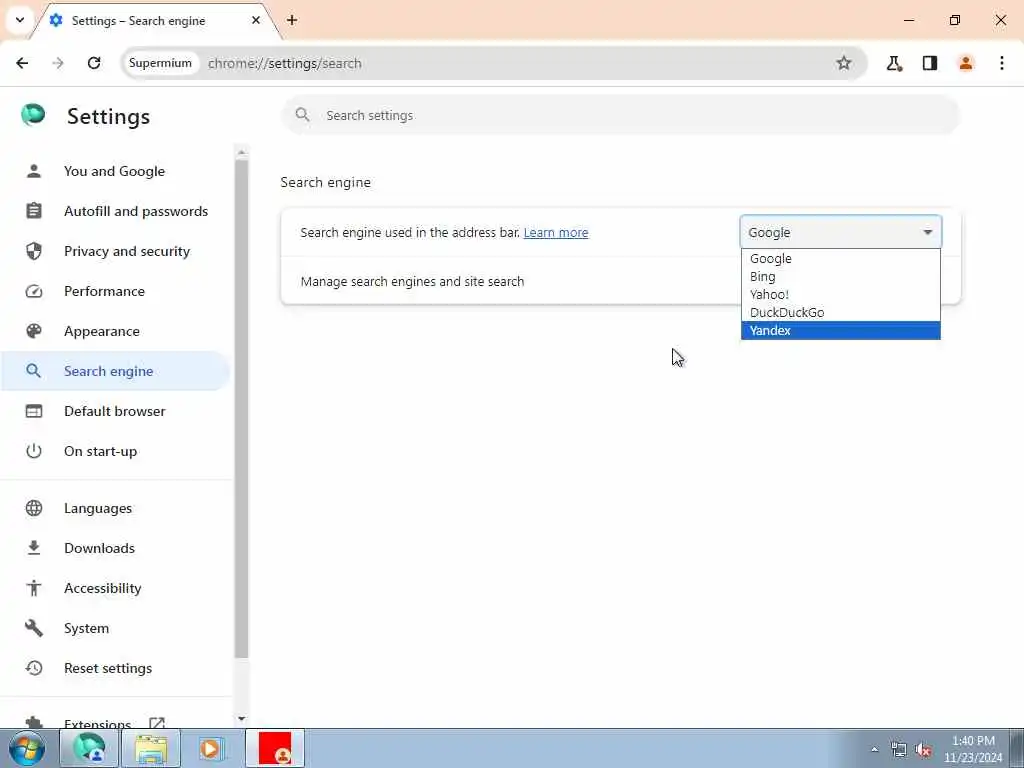Screen dimensions: 1024x768
Task: Click the muted volume tray icon
Action: point(923,750)
